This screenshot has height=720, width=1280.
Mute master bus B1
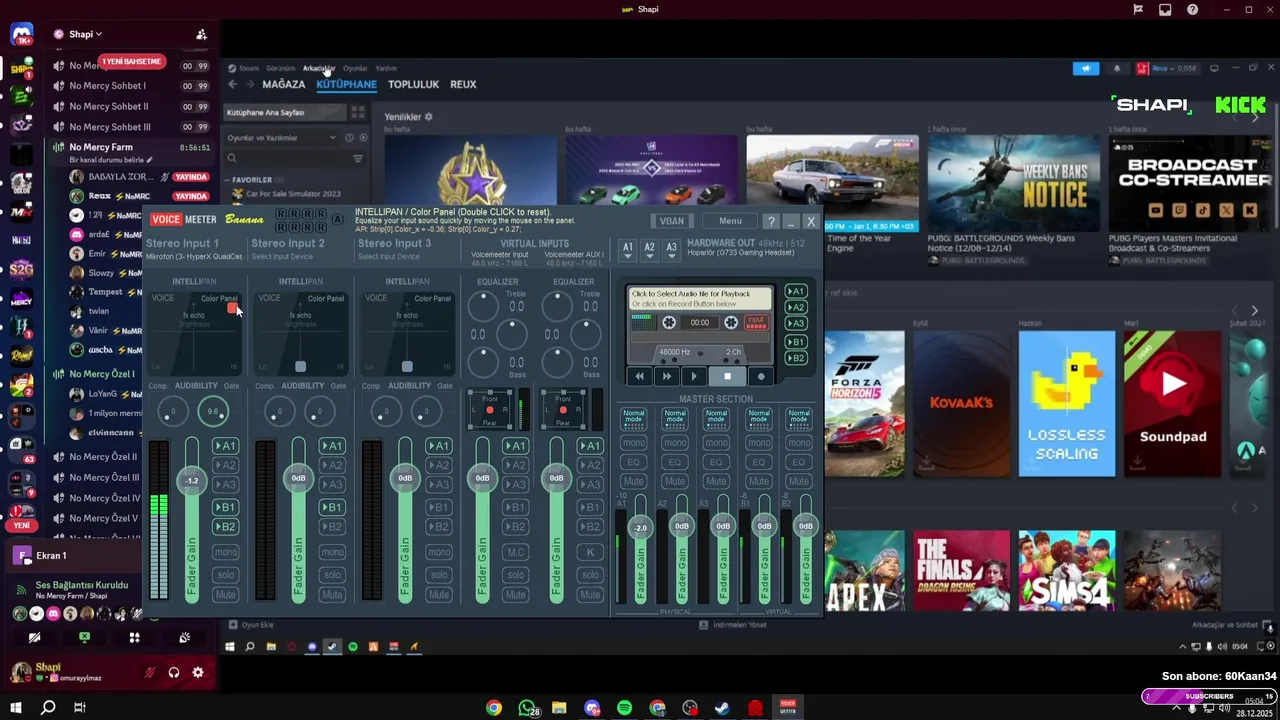click(x=759, y=482)
